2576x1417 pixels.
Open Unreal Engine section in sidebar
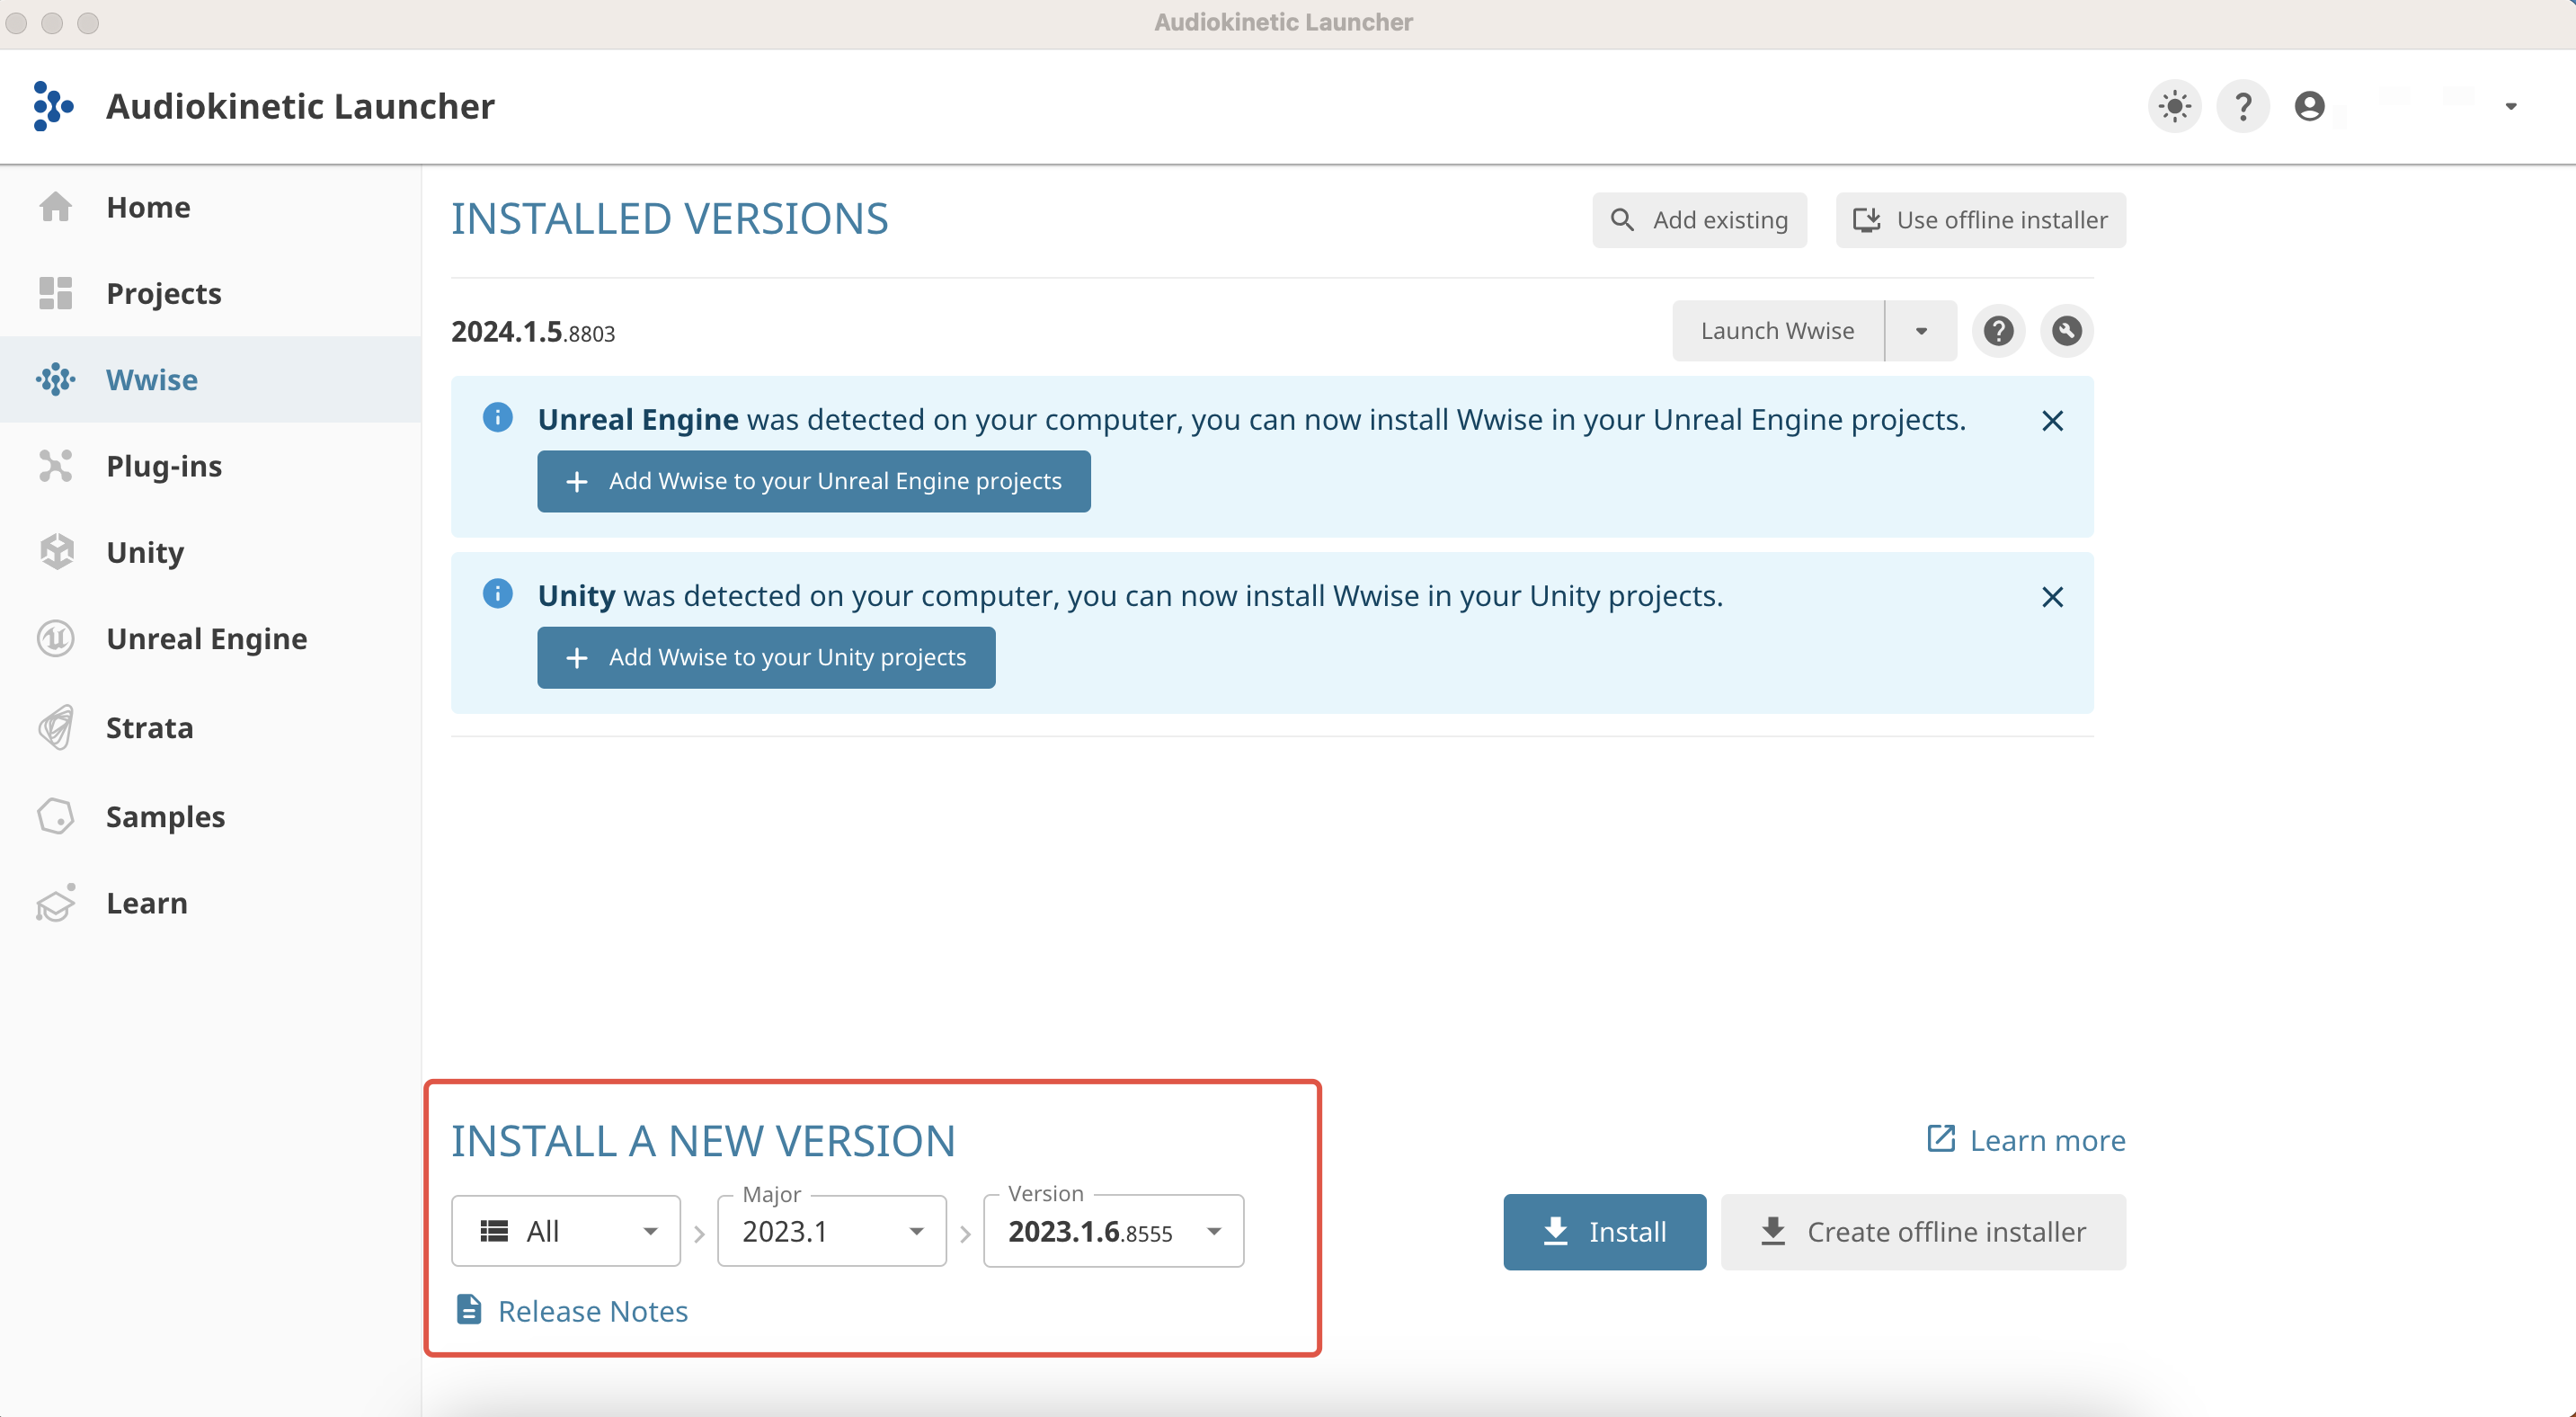[x=210, y=638]
